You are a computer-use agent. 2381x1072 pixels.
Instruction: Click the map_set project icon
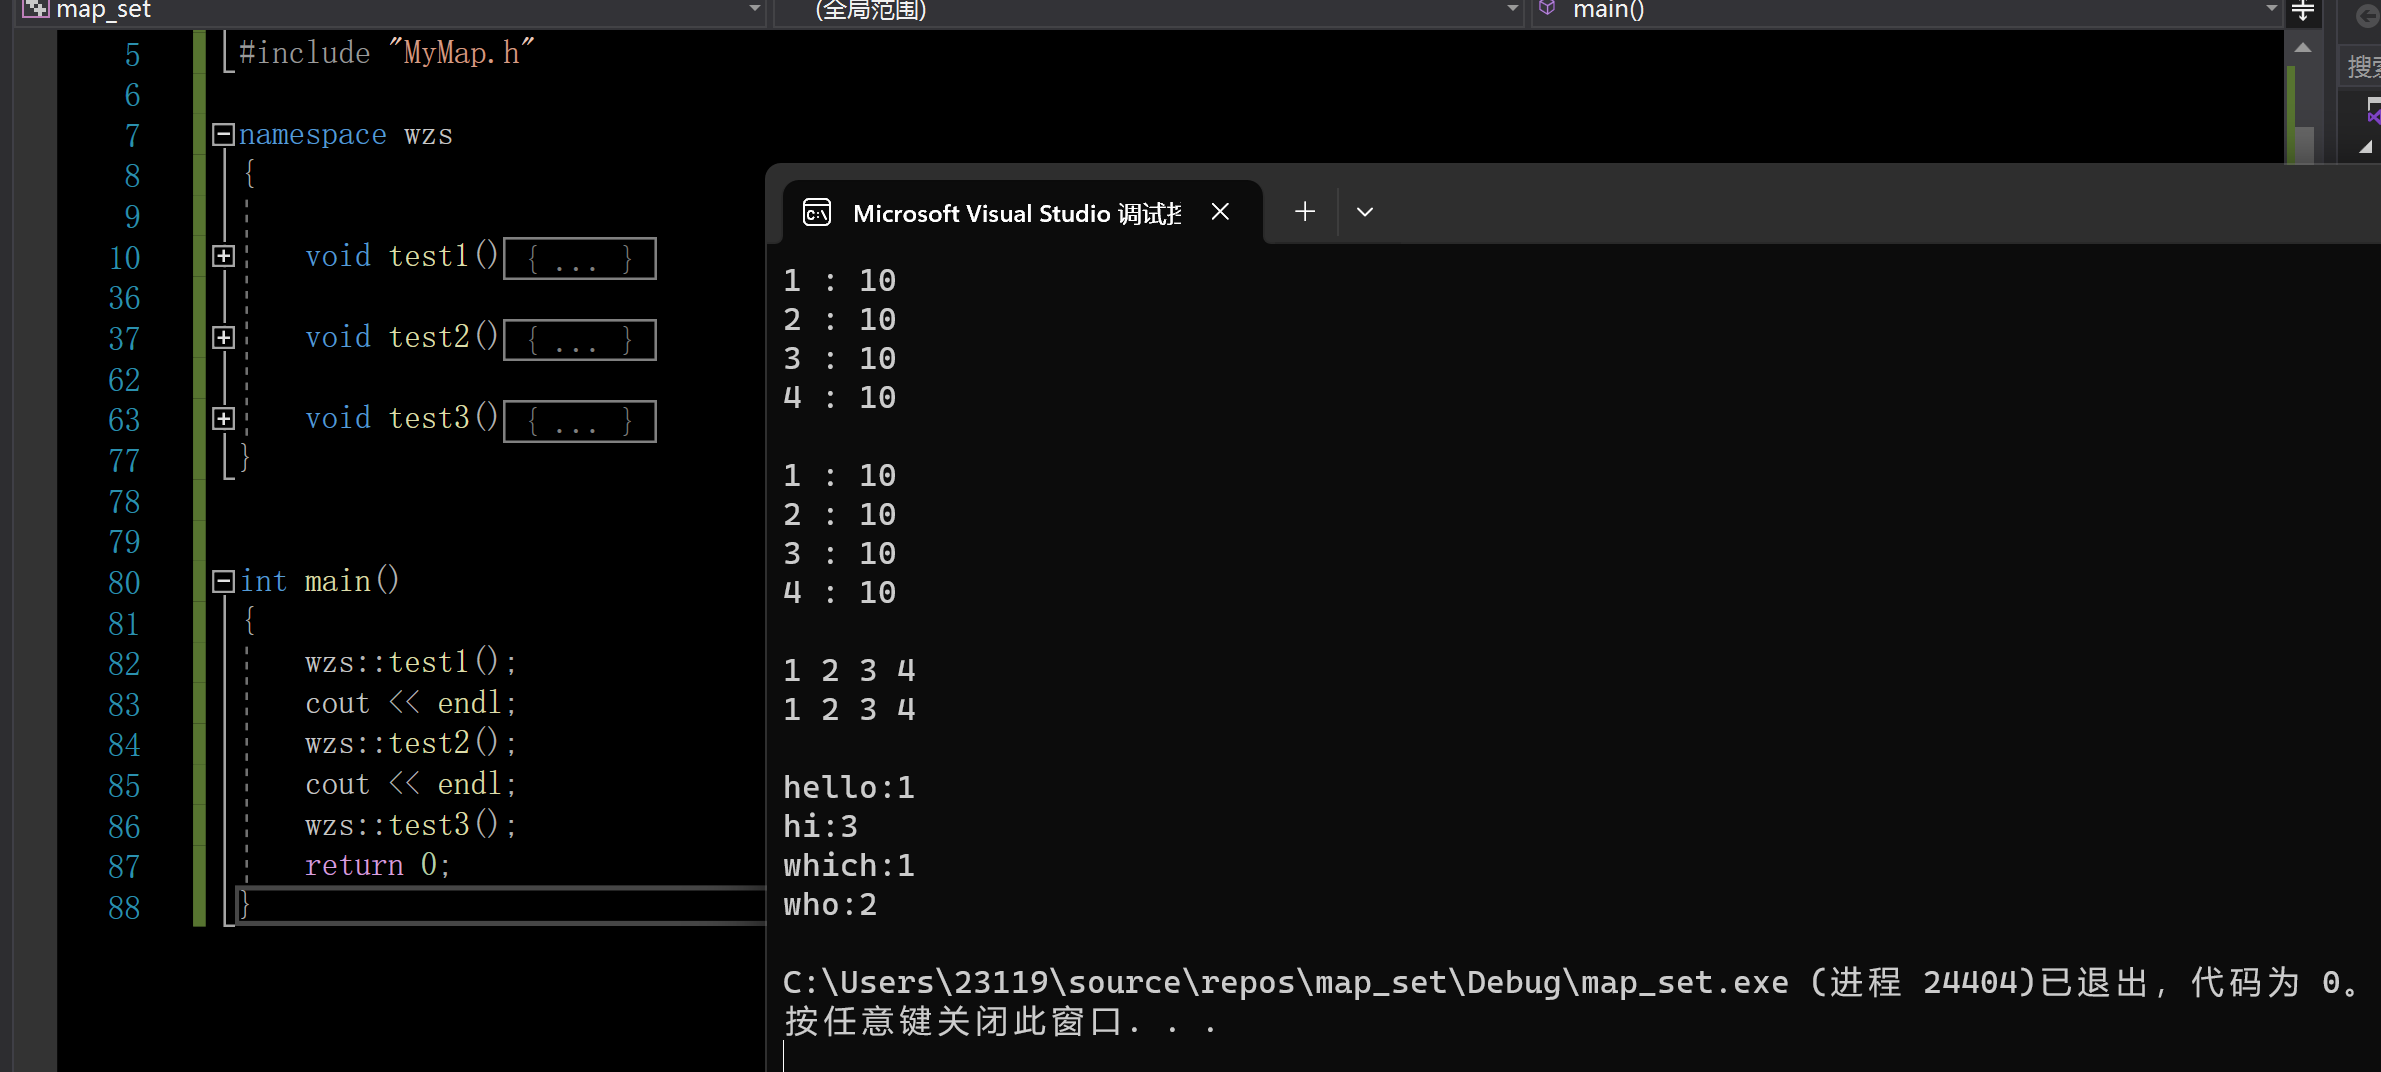(x=35, y=9)
